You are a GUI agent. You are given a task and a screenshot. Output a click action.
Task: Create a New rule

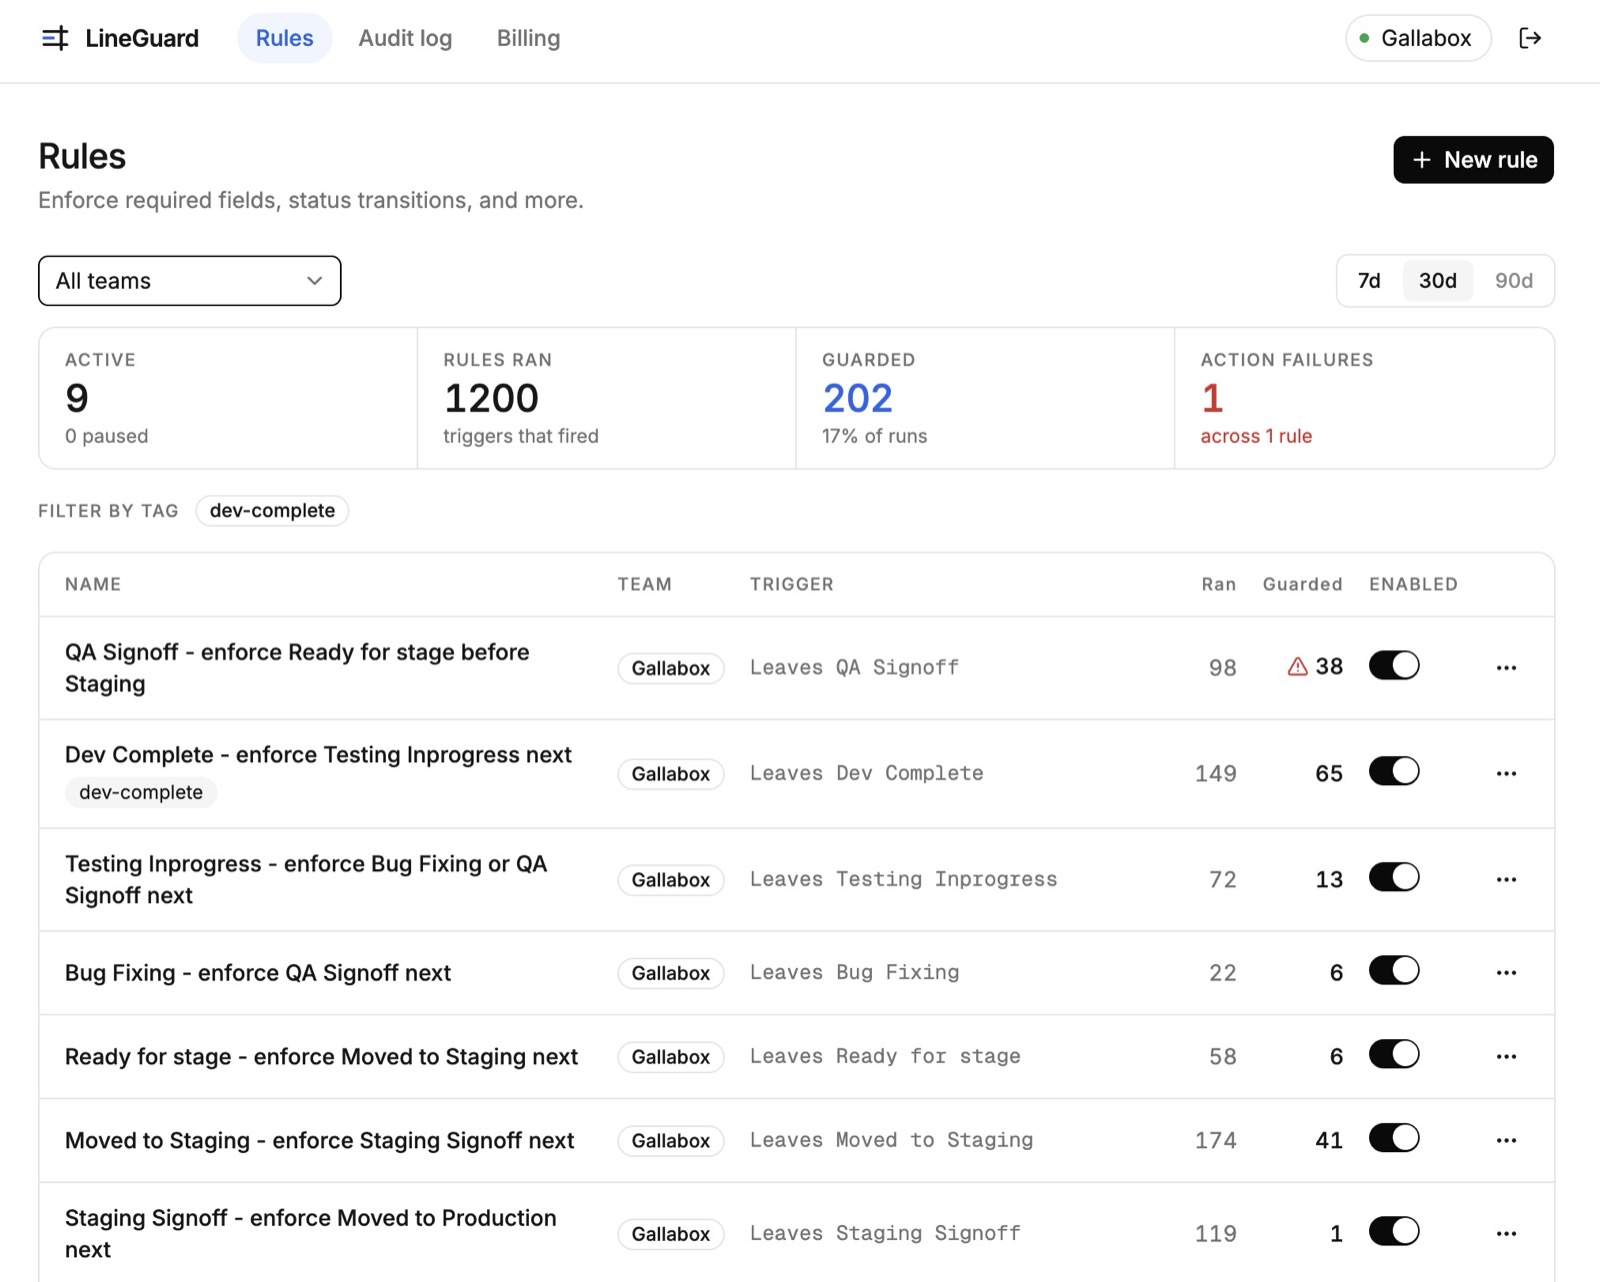1473,160
